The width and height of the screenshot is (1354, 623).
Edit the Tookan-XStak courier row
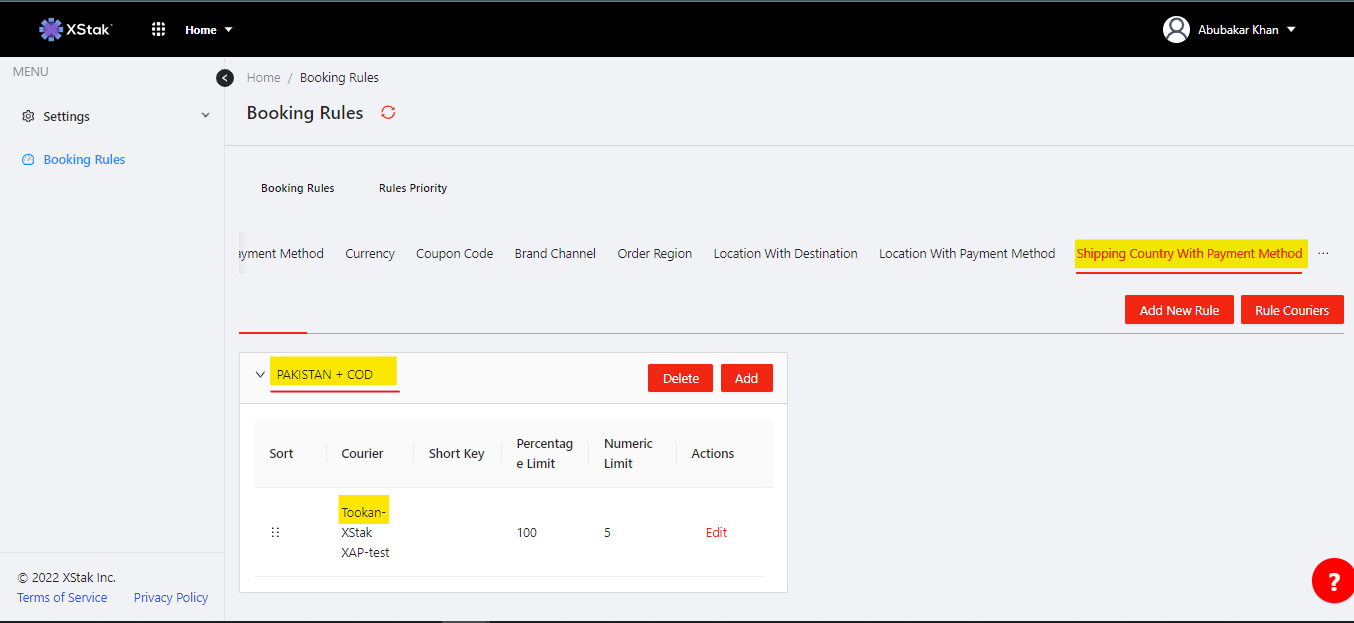coord(716,533)
